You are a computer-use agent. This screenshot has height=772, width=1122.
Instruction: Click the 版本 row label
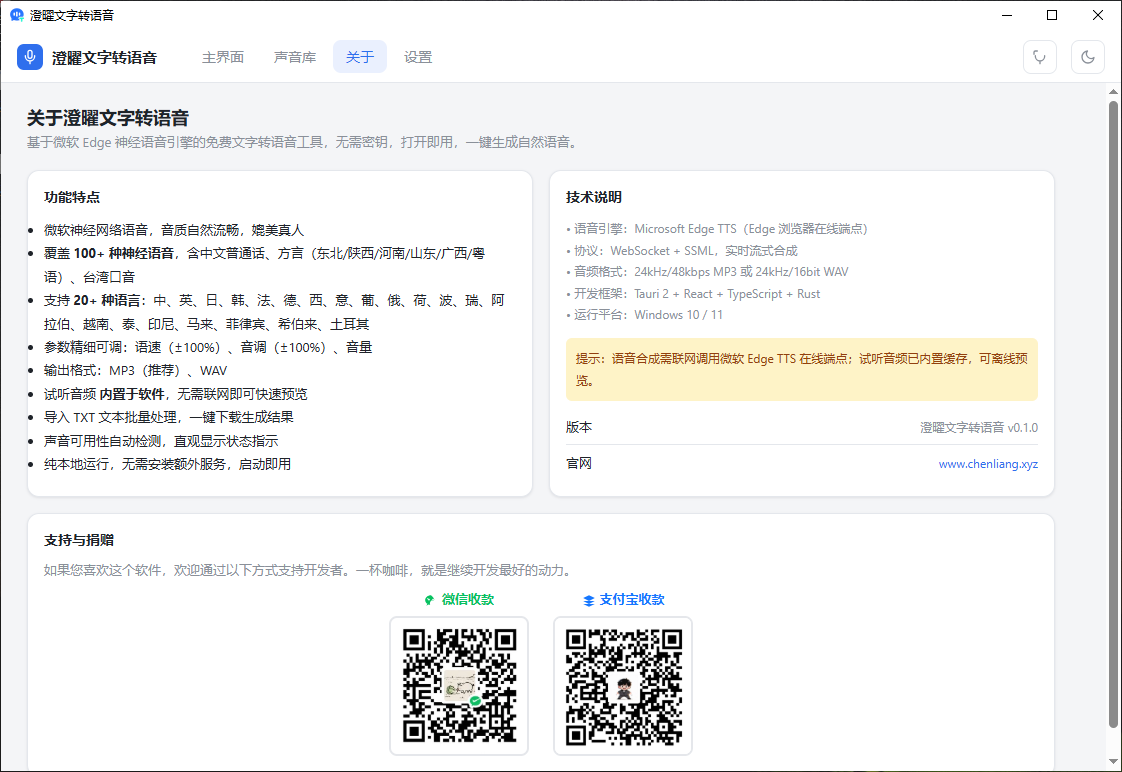coord(579,428)
